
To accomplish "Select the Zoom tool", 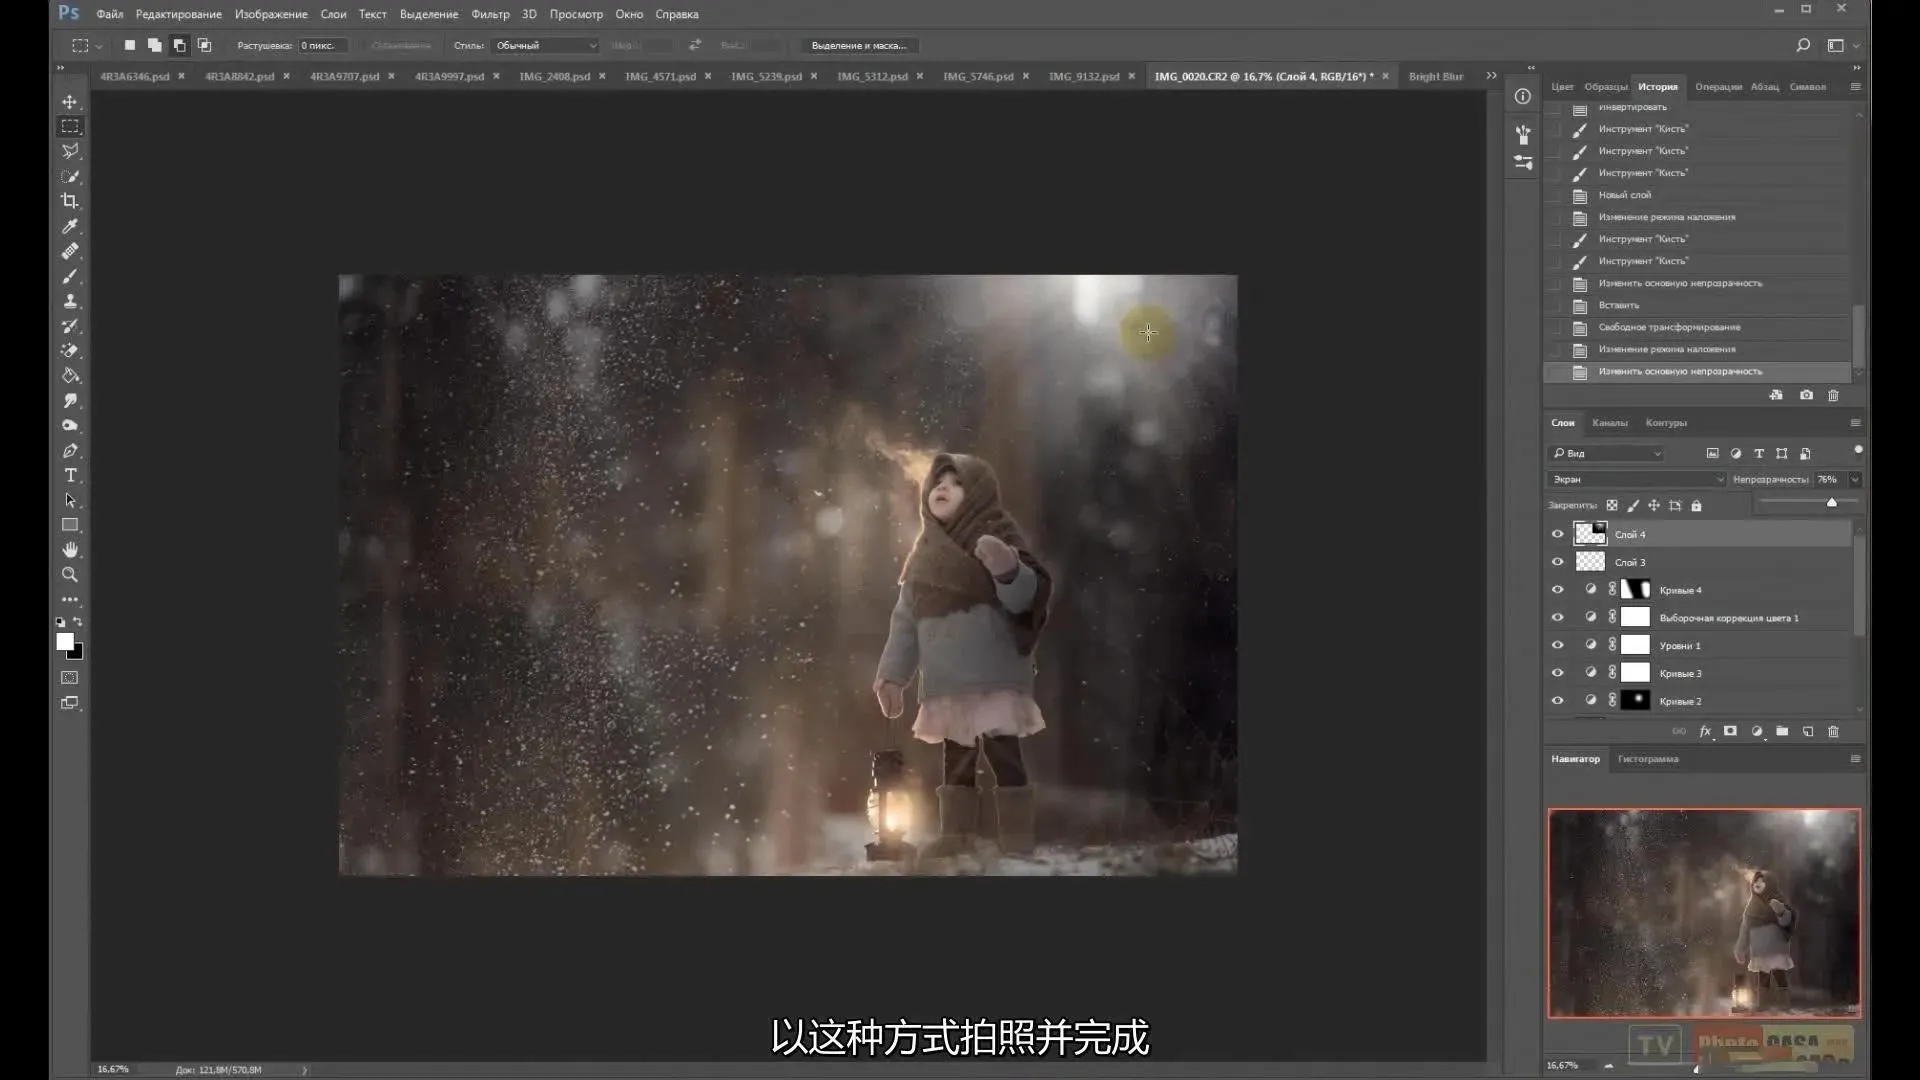I will pyautogui.click(x=70, y=575).
